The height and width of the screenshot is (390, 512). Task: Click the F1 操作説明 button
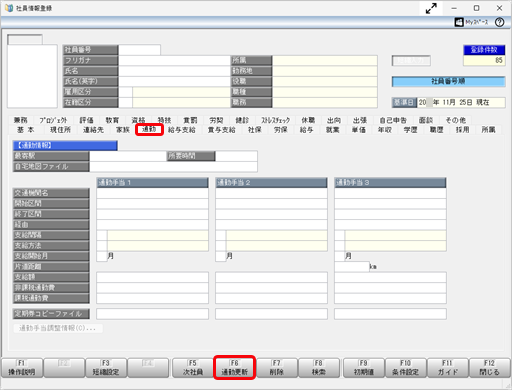pos(22,368)
